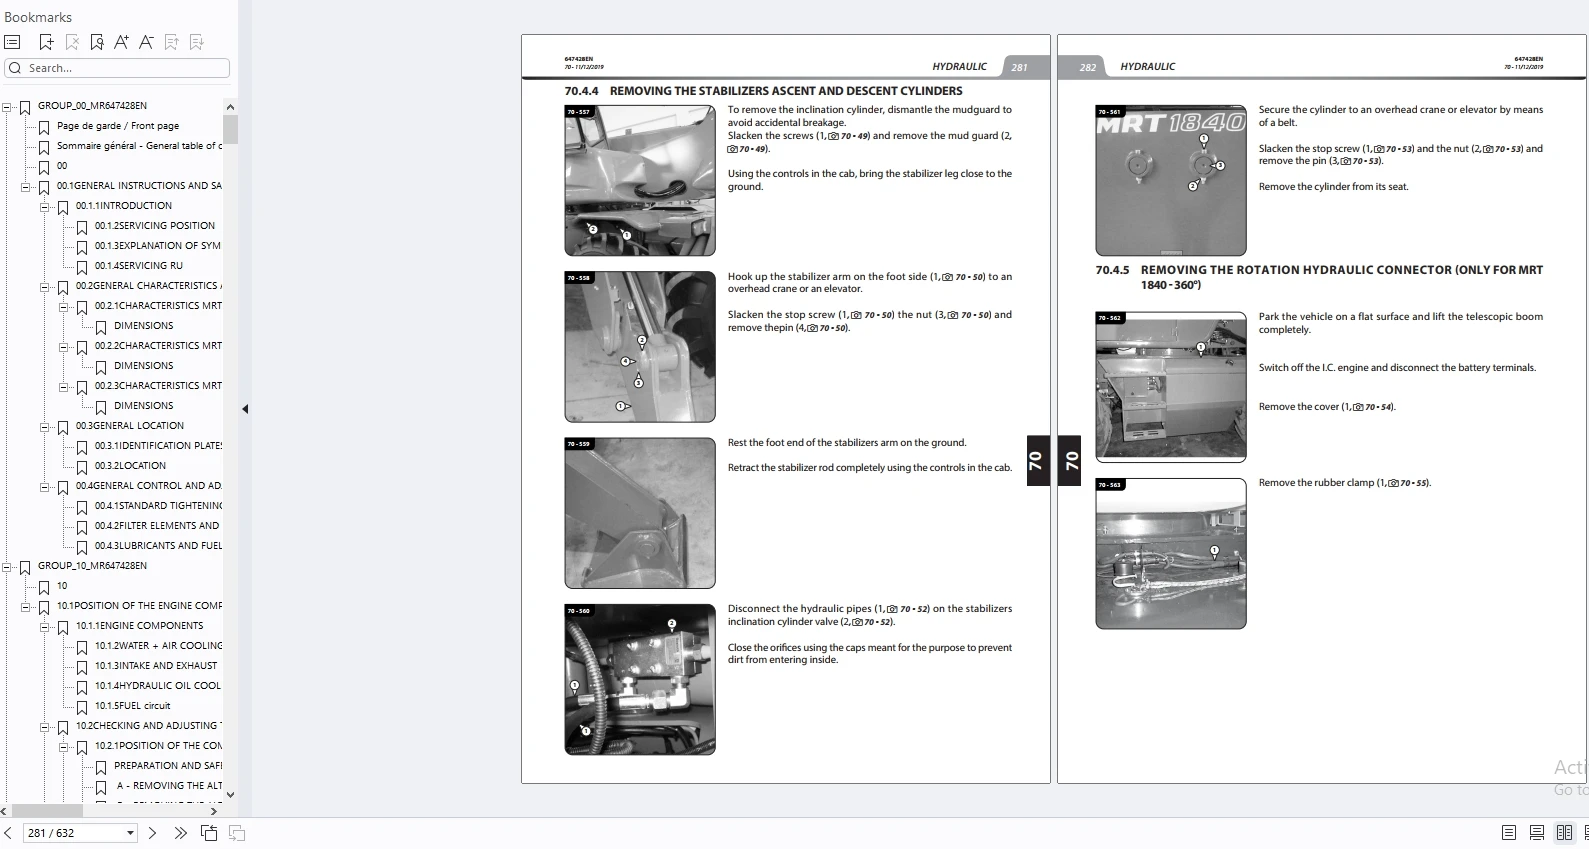
Task: Click figure 70-557 mudguard photo
Action: 640,181
